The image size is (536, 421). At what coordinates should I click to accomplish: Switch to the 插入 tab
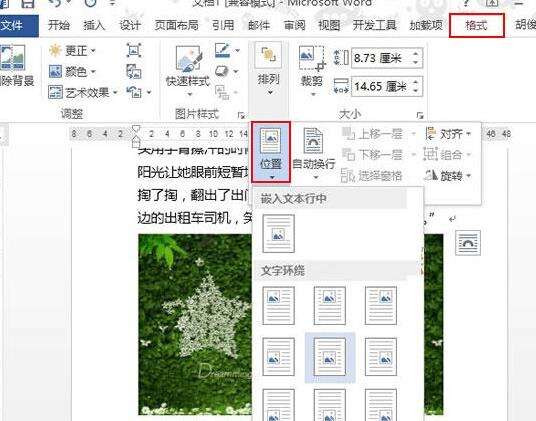click(x=94, y=25)
